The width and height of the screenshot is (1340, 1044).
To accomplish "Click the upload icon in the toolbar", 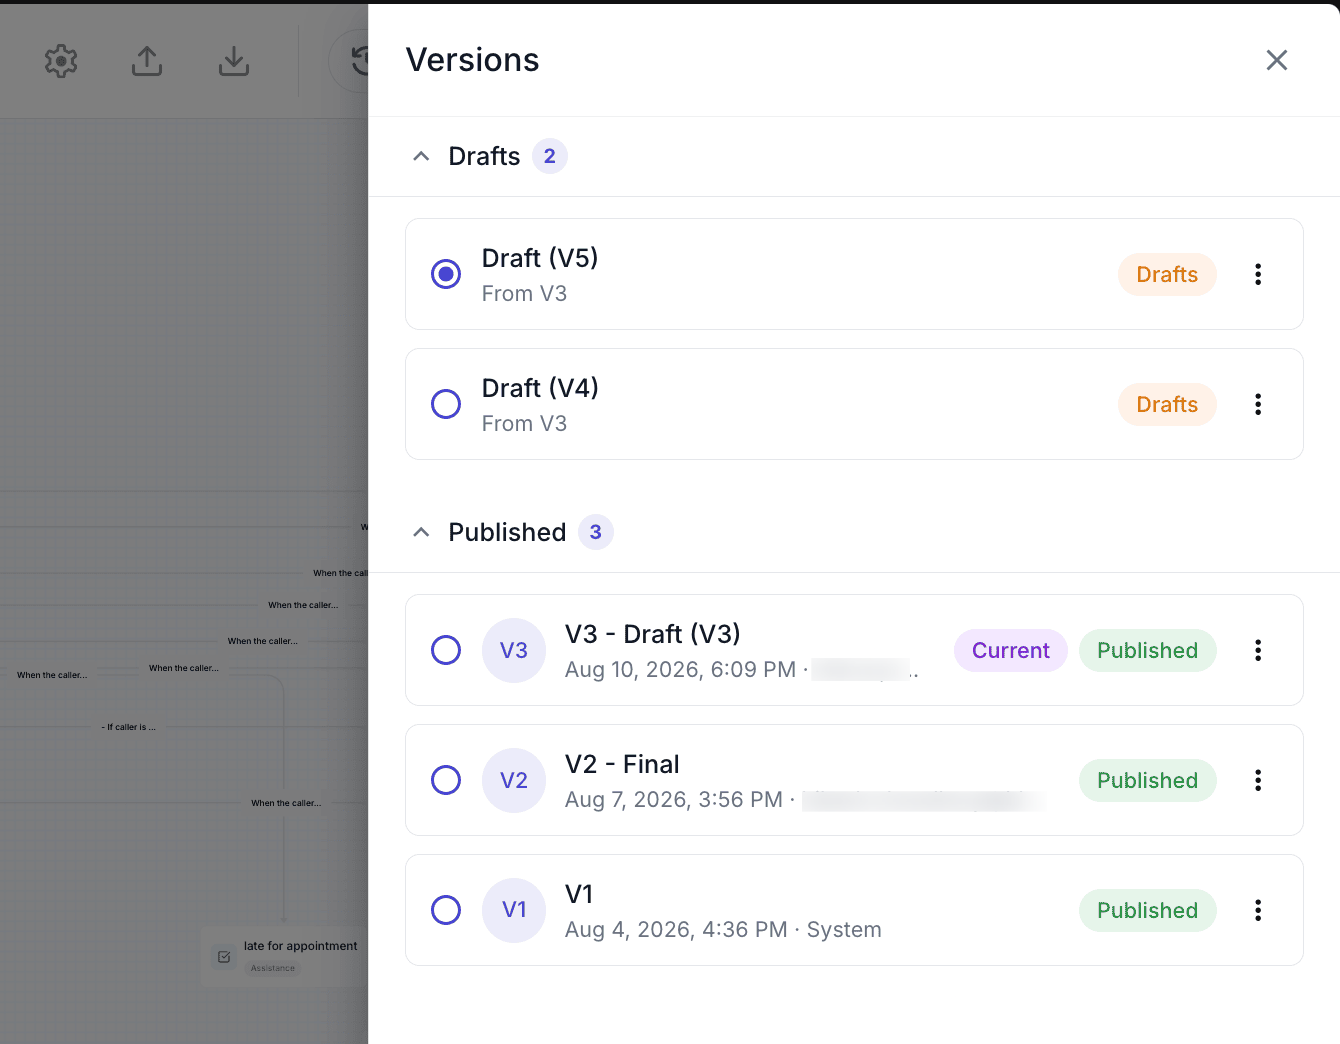I will click(x=147, y=61).
